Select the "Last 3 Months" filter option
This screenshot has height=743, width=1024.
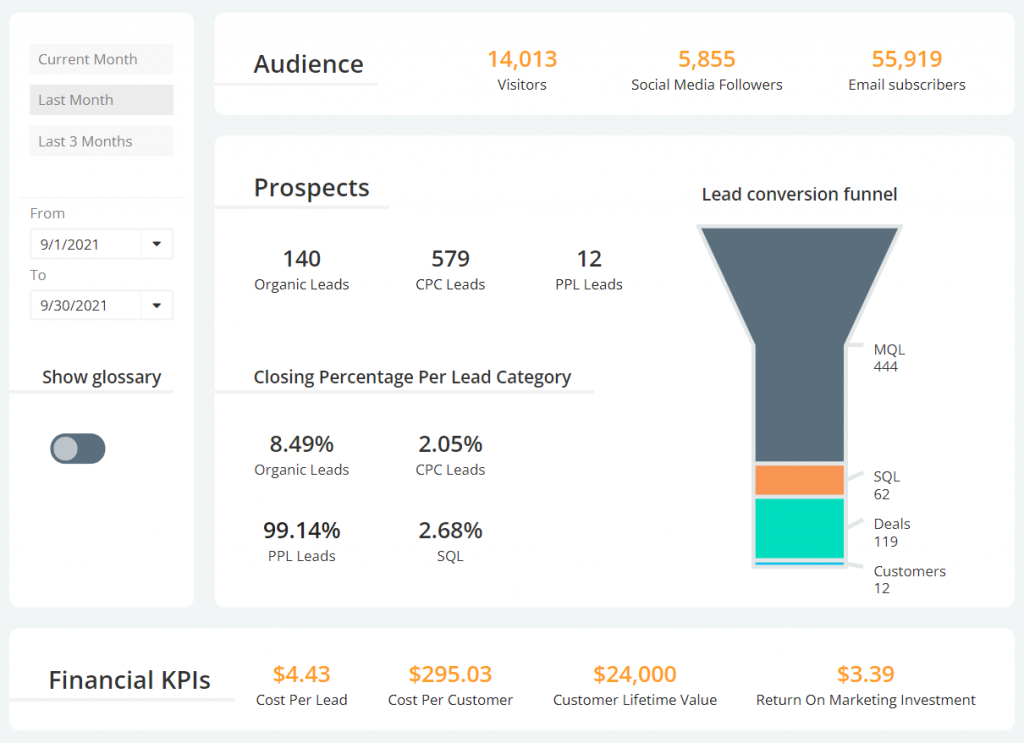[101, 141]
